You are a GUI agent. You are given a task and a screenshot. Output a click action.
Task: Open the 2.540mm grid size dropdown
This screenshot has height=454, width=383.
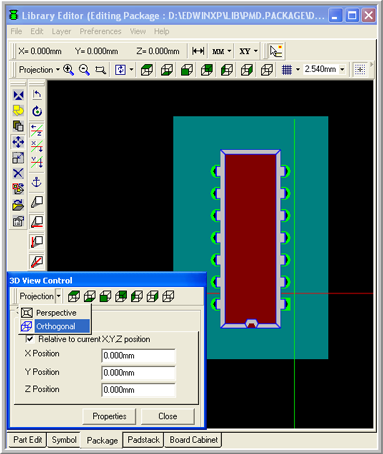342,69
